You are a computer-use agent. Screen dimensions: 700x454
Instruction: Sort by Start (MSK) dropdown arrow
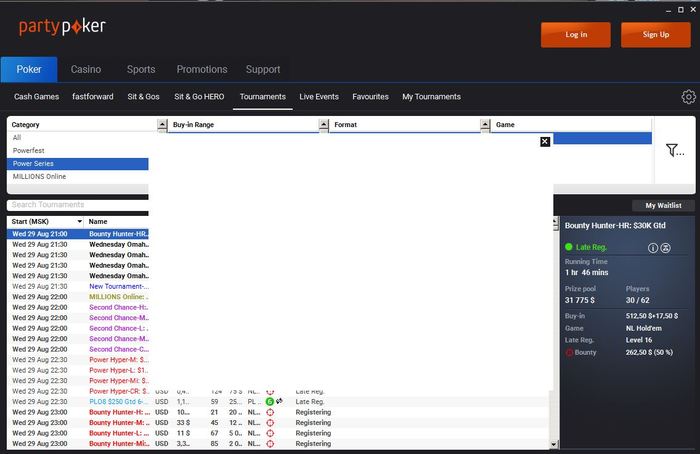tap(79, 221)
